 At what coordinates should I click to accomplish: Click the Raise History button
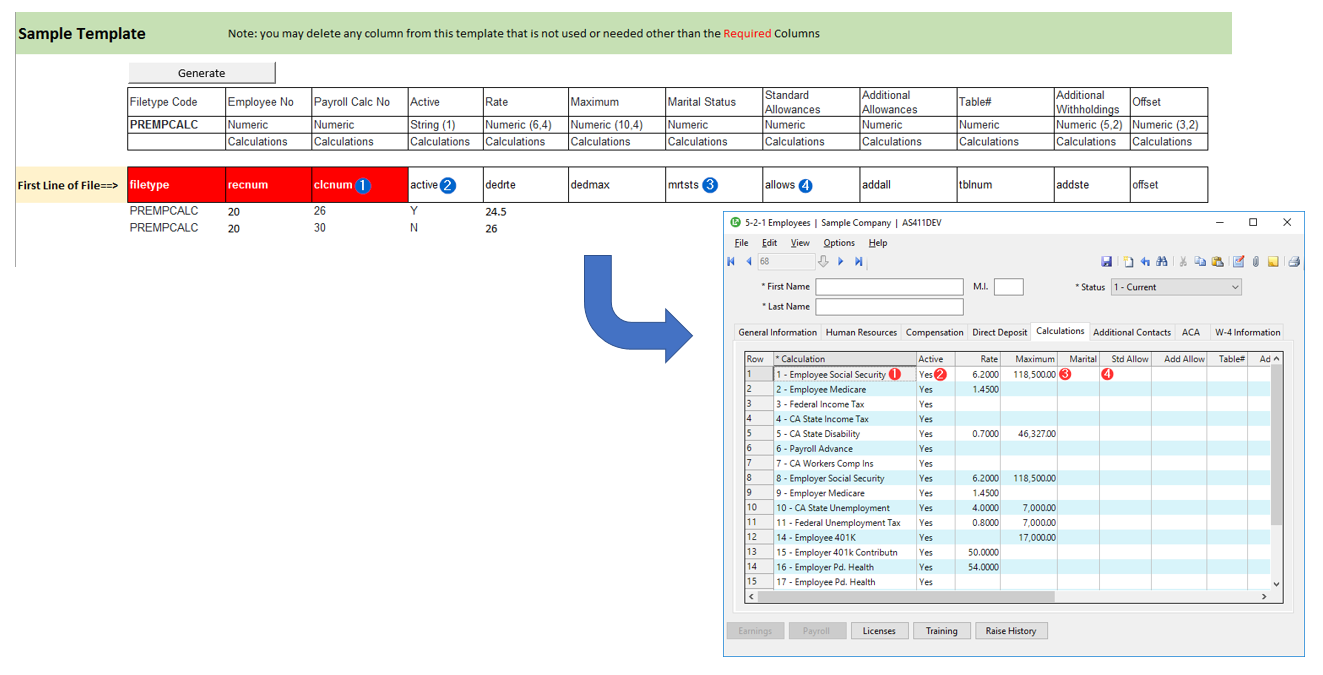[x=1011, y=631]
